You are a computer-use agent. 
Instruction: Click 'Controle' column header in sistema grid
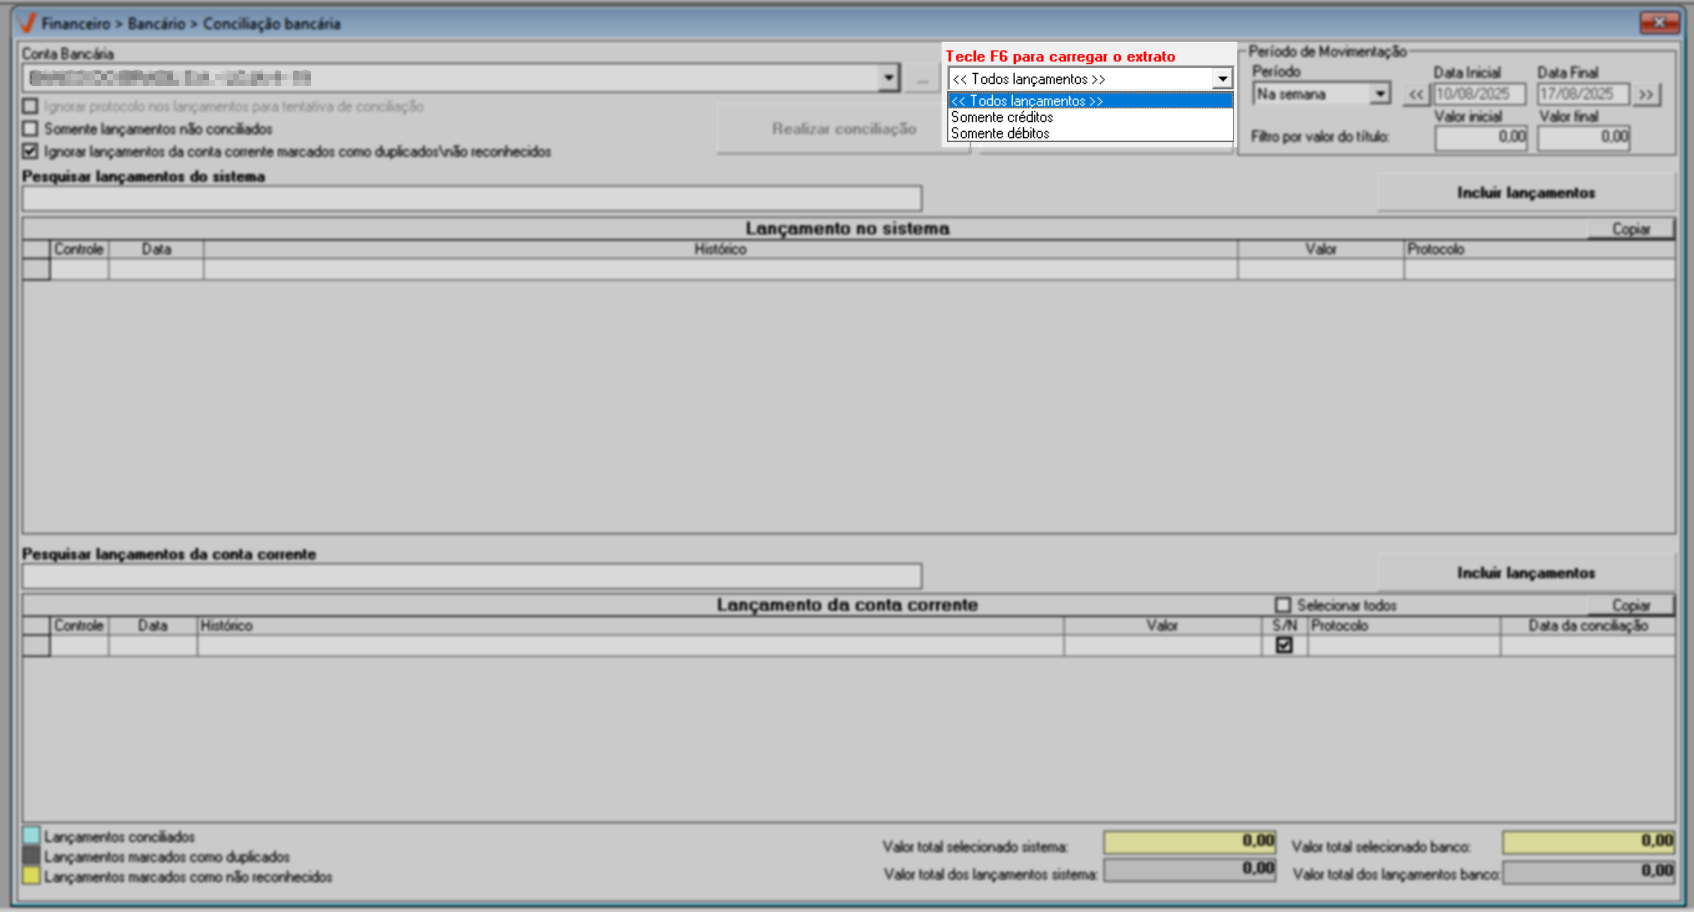pyautogui.click(x=79, y=249)
